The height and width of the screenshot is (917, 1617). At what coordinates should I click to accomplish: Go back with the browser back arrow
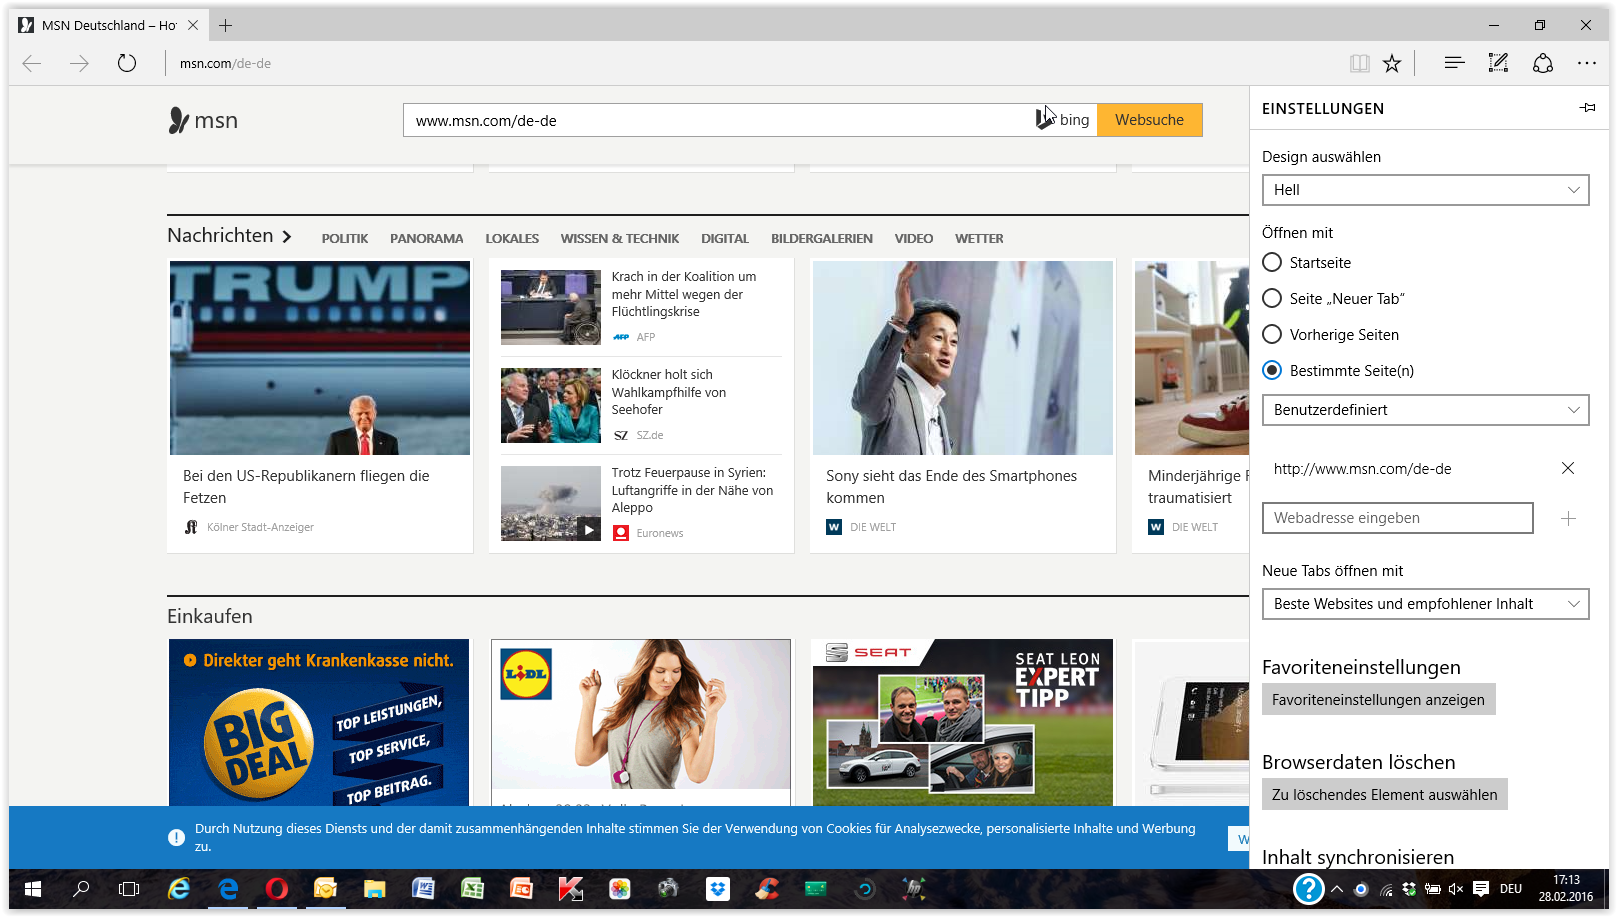32,63
